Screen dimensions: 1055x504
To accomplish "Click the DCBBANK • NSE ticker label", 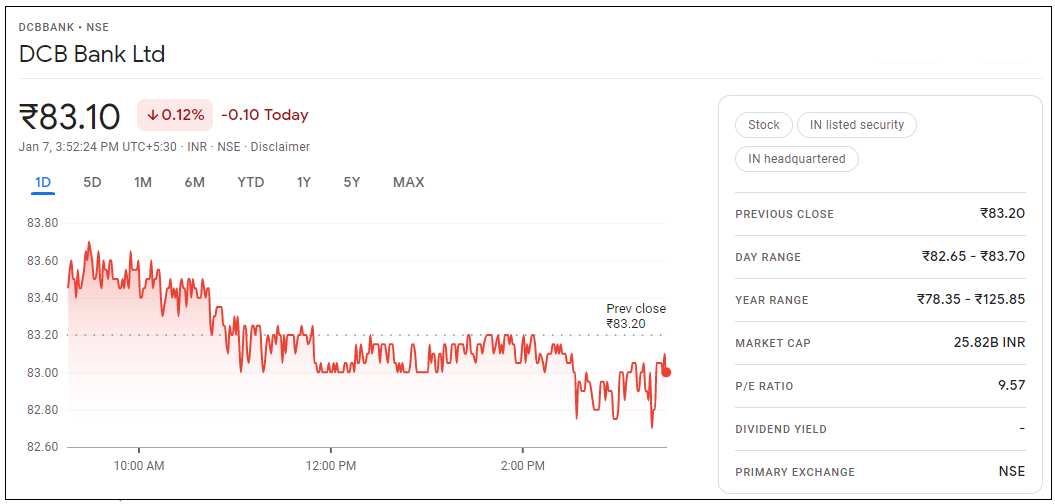I will point(64,28).
